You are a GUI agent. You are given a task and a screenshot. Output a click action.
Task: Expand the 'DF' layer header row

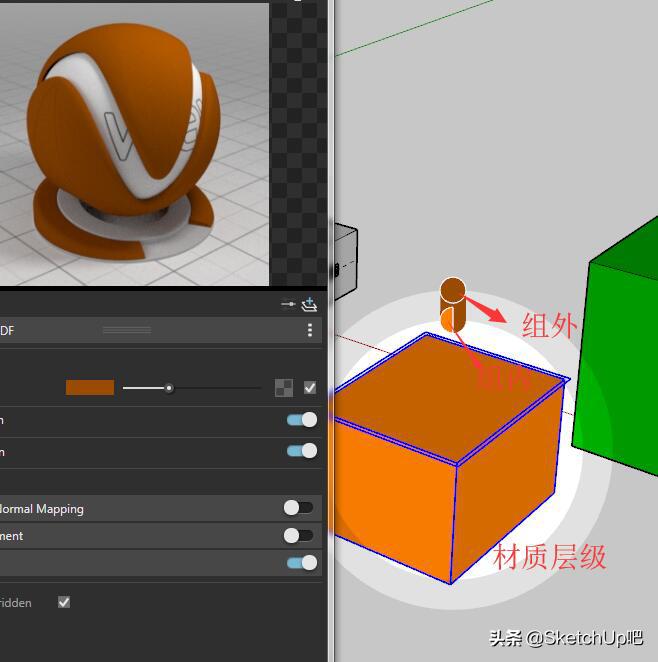tap(160, 330)
